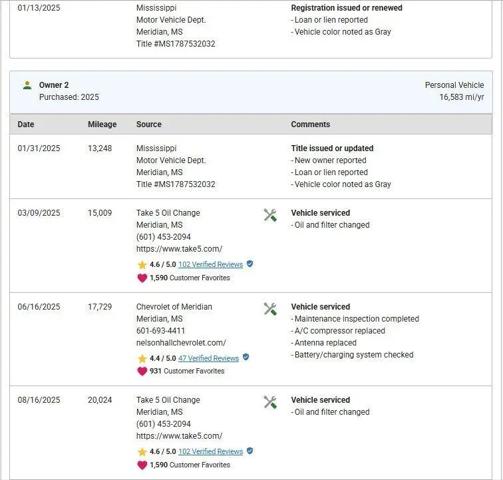
Task: Click the Mileage column header
Action: click(x=102, y=124)
